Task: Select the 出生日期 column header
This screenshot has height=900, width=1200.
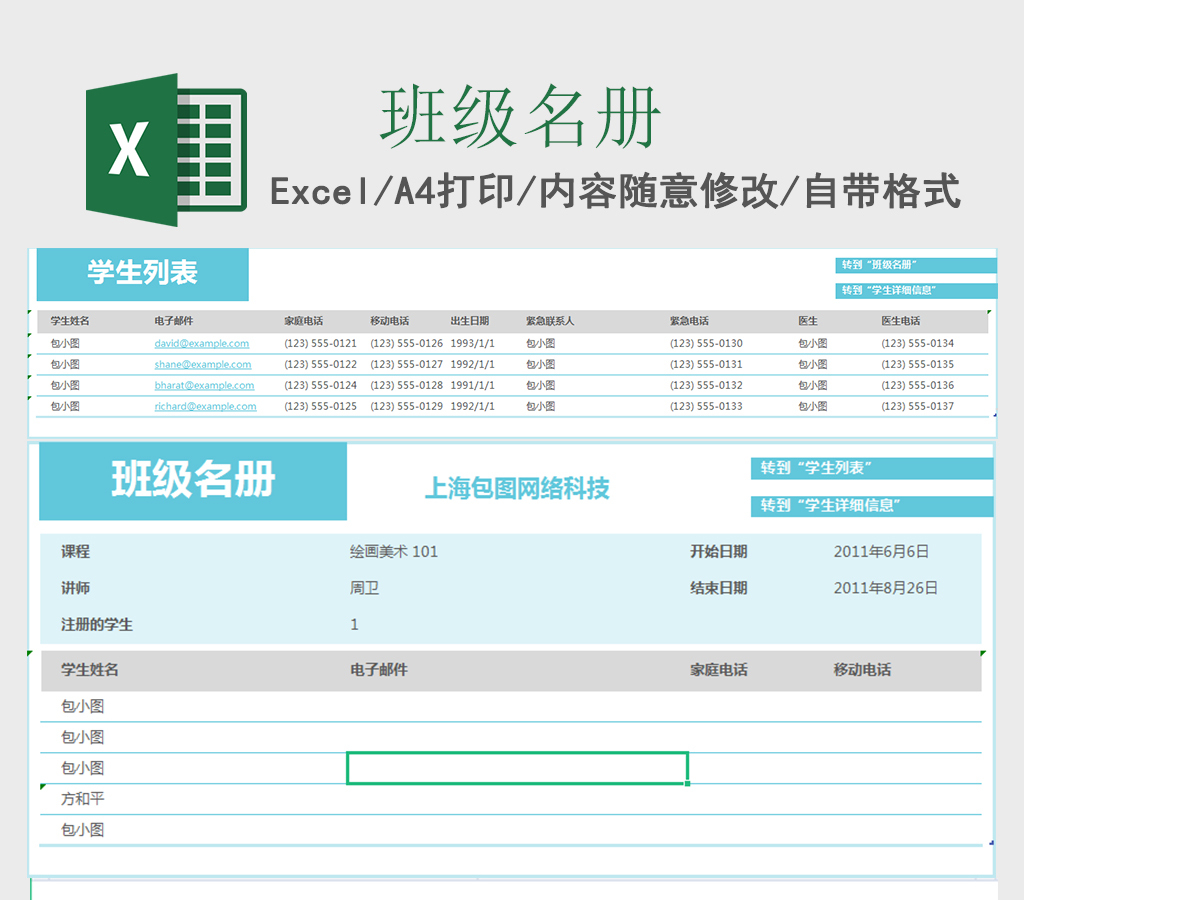Action: tap(469, 321)
